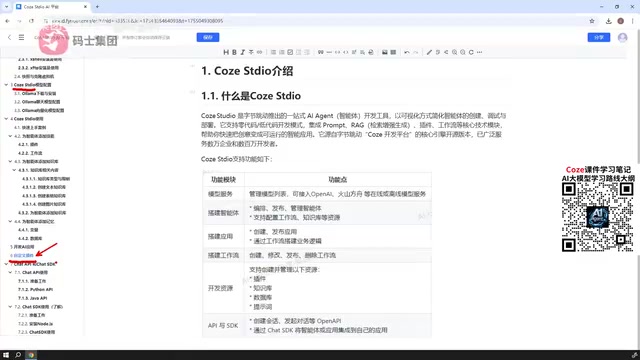This screenshot has height=360, width=640.
Task: Collapse the 4.3.1 outline subsection
Action: click(x=14, y=170)
